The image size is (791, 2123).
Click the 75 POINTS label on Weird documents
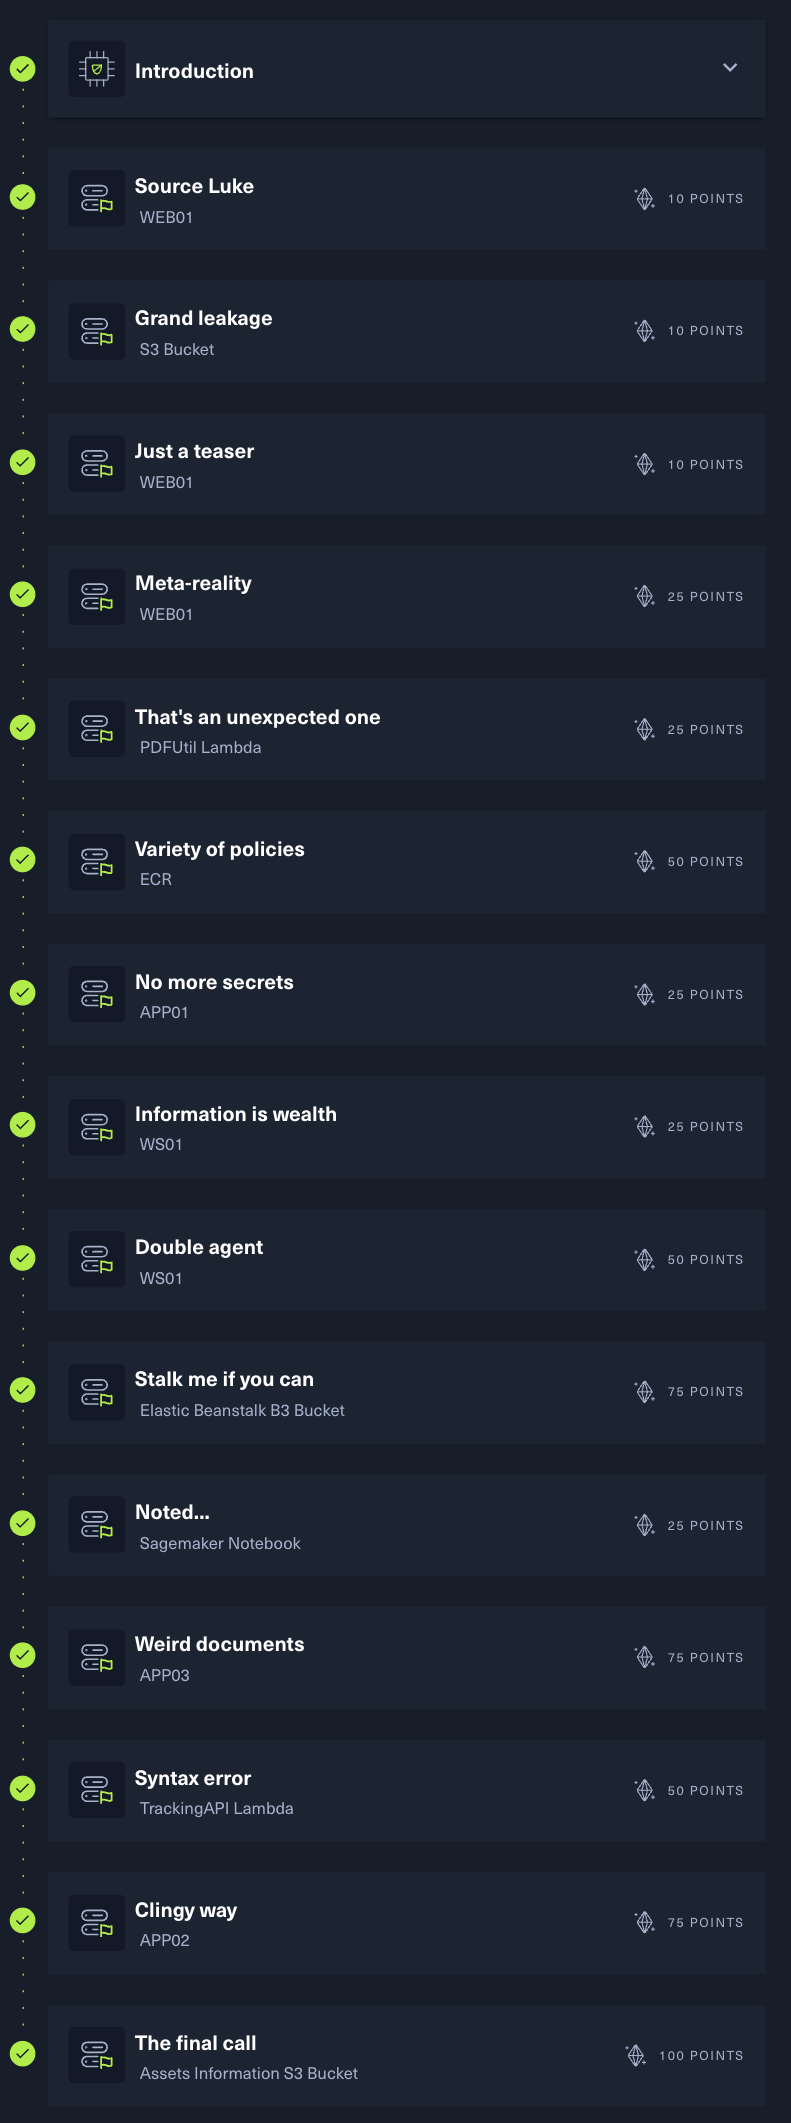pyautogui.click(x=705, y=1658)
